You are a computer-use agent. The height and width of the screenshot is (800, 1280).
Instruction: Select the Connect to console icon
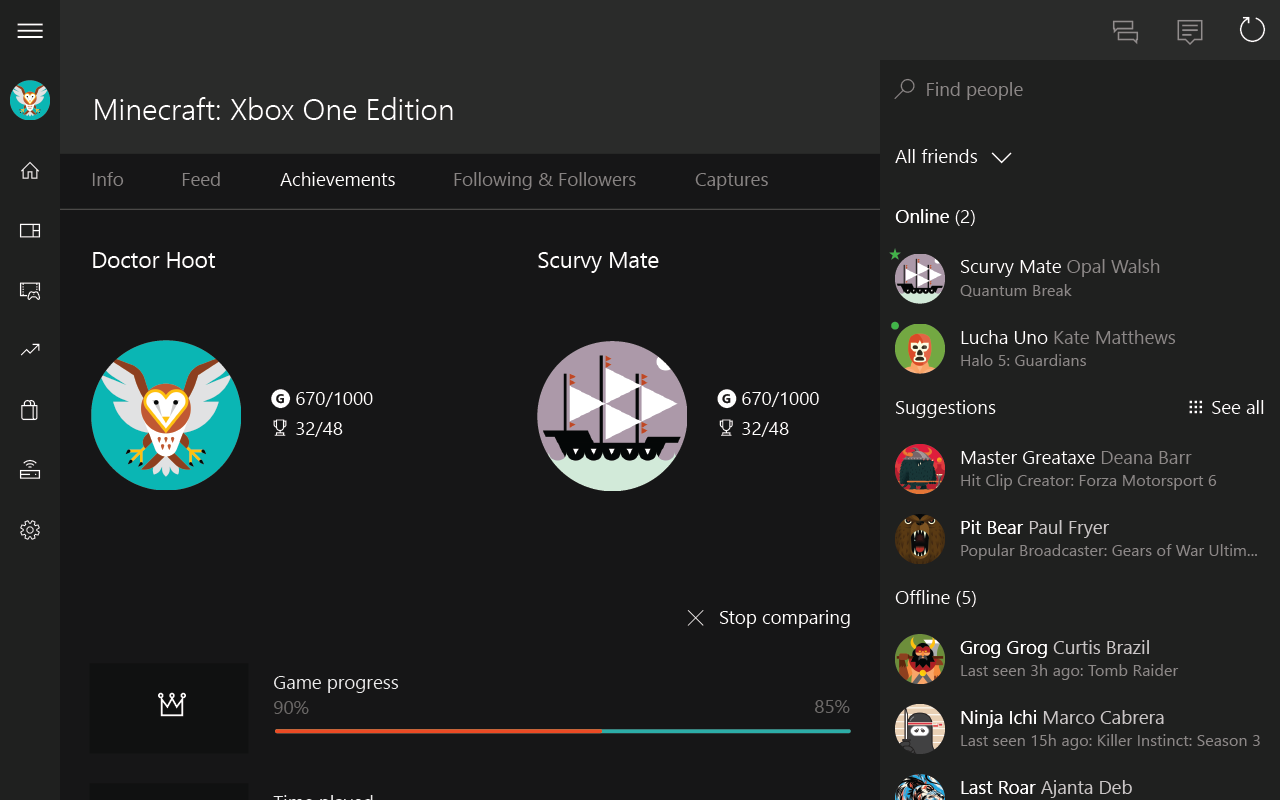29,469
